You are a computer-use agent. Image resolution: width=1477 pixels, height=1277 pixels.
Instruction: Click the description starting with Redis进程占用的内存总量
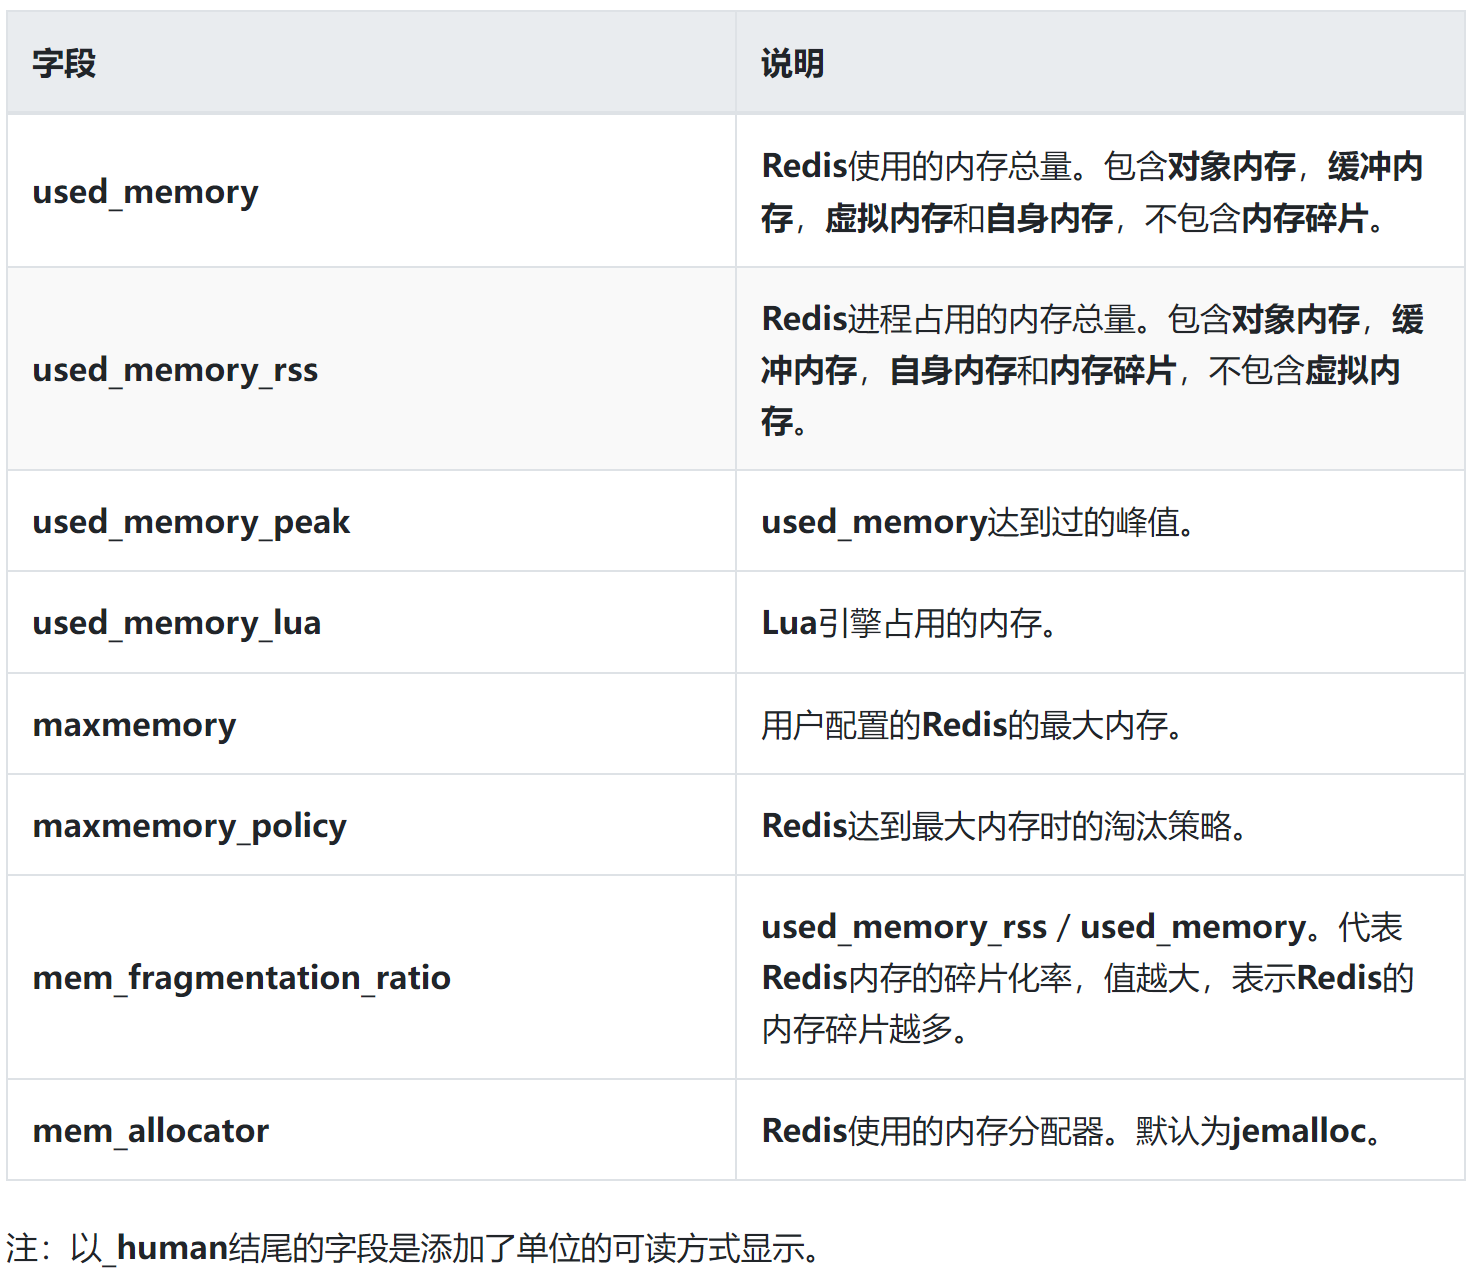coord(1100,369)
